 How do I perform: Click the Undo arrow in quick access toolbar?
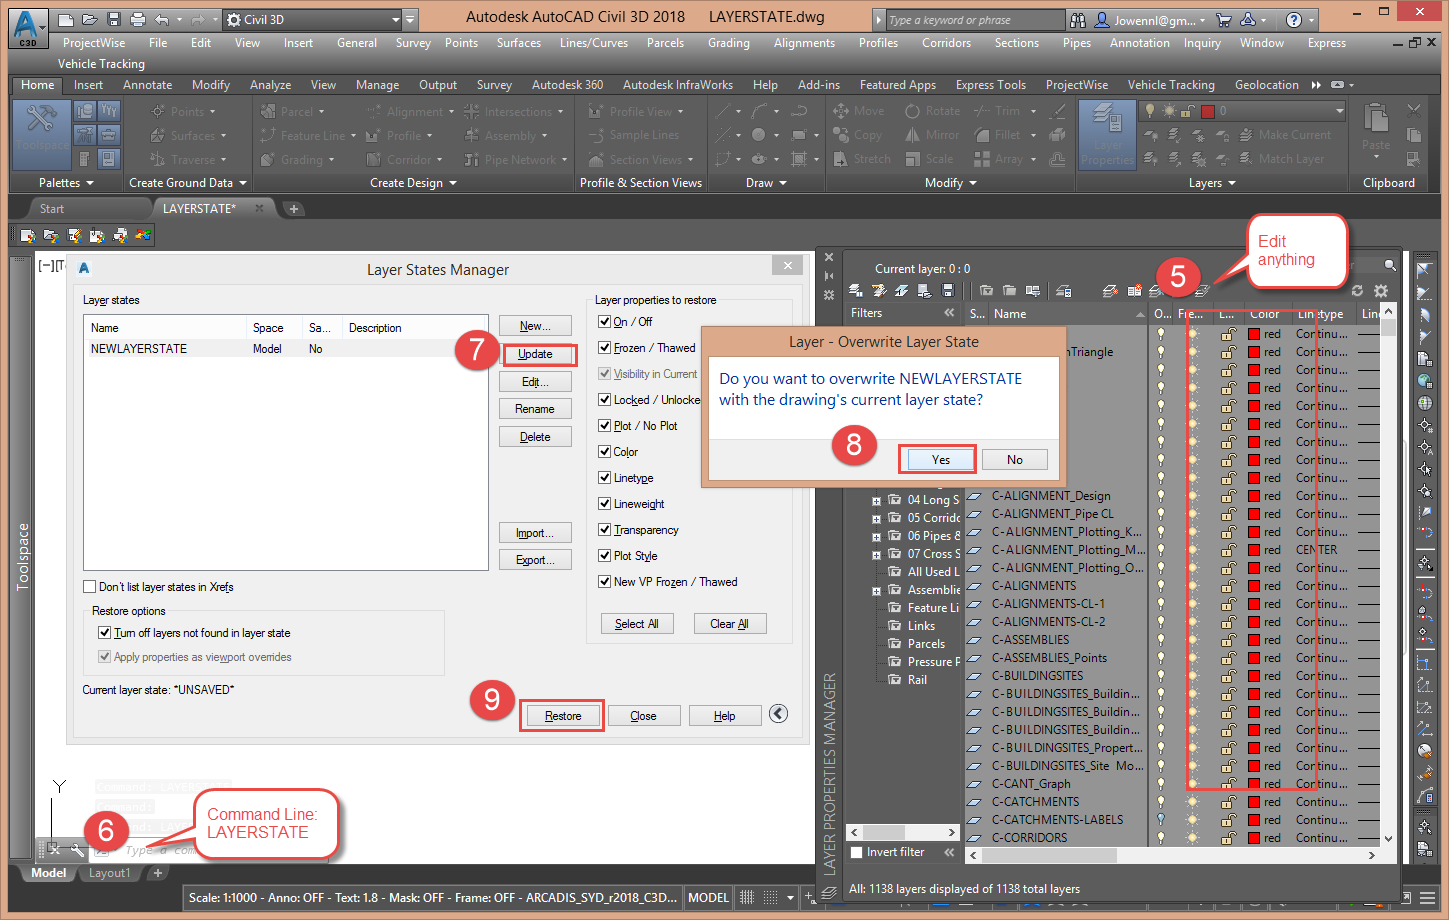pyautogui.click(x=162, y=19)
